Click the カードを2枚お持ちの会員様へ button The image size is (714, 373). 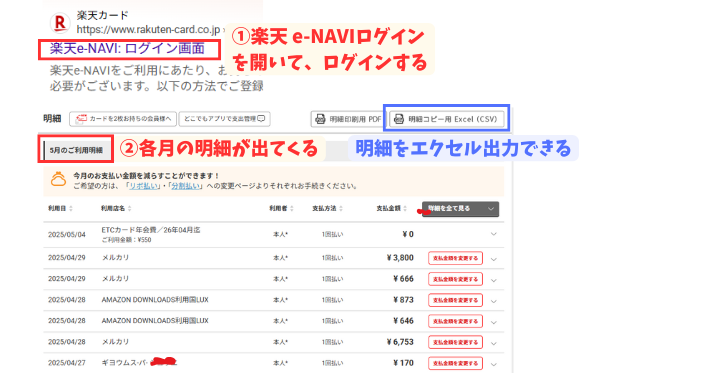tap(123, 119)
